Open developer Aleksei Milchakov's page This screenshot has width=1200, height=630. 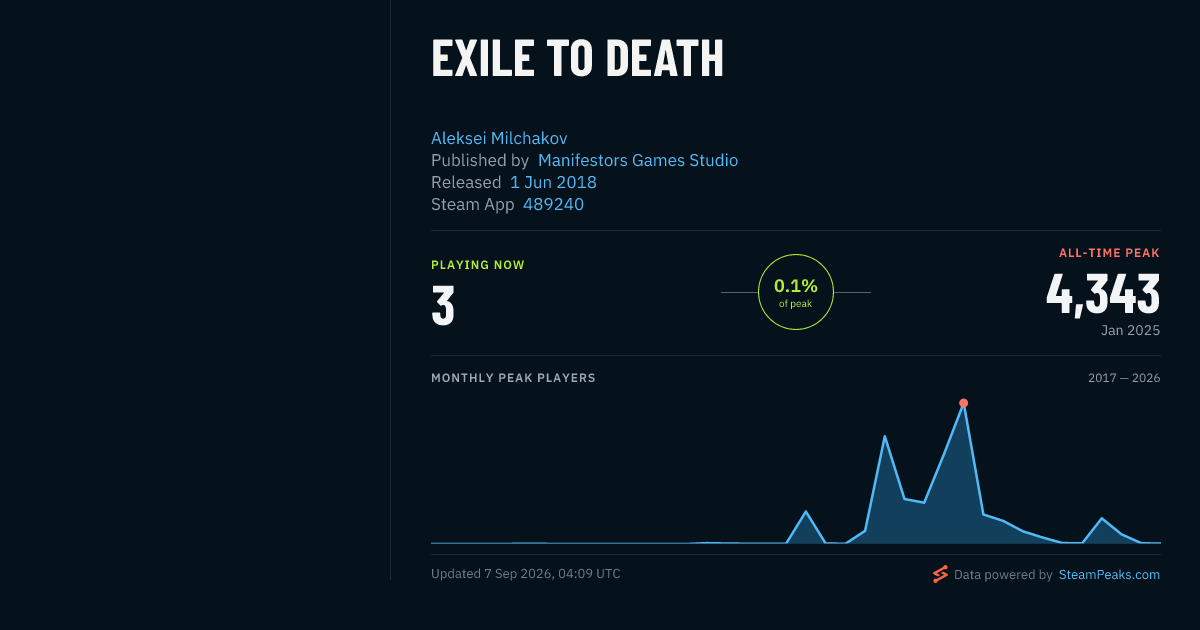499,138
